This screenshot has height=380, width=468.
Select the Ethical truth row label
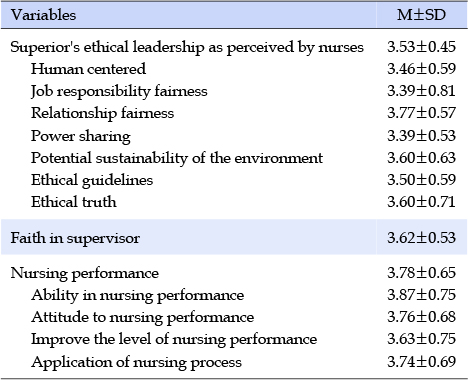tap(74, 202)
